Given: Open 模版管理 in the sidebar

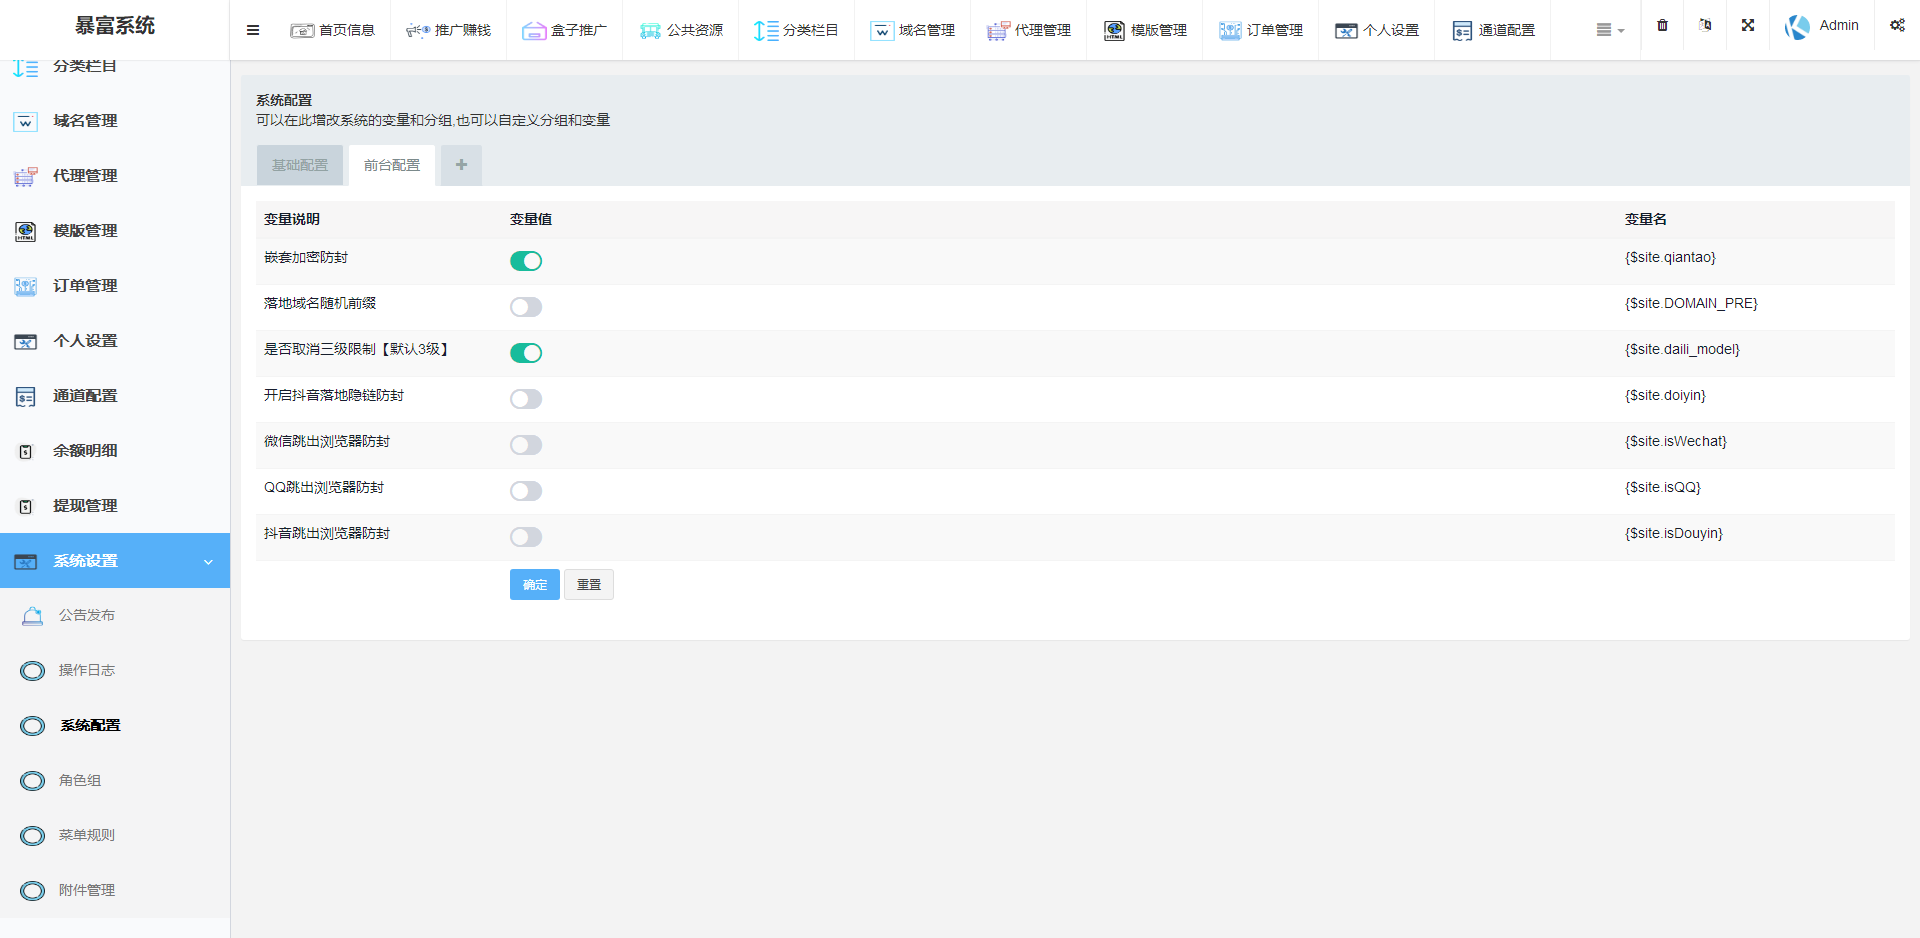Looking at the screenshot, I should (x=115, y=231).
